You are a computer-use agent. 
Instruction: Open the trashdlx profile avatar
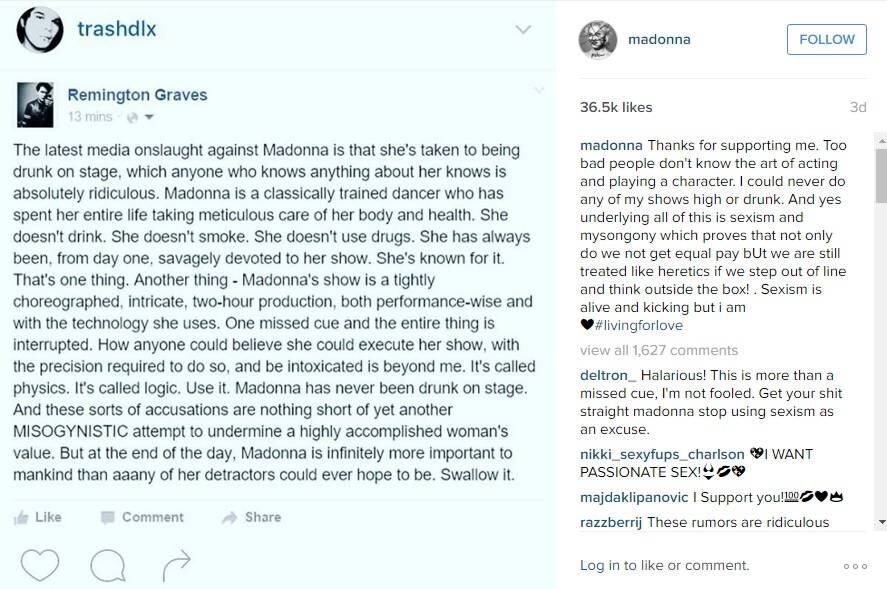40,29
